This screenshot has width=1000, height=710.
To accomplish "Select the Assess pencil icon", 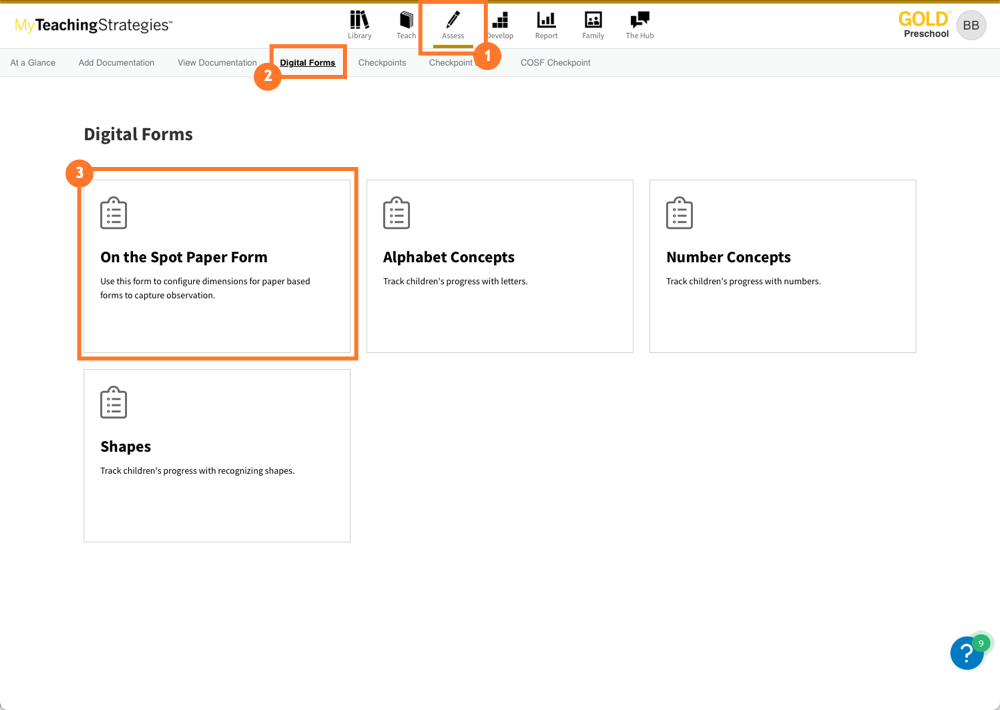I will click(453, 20).
